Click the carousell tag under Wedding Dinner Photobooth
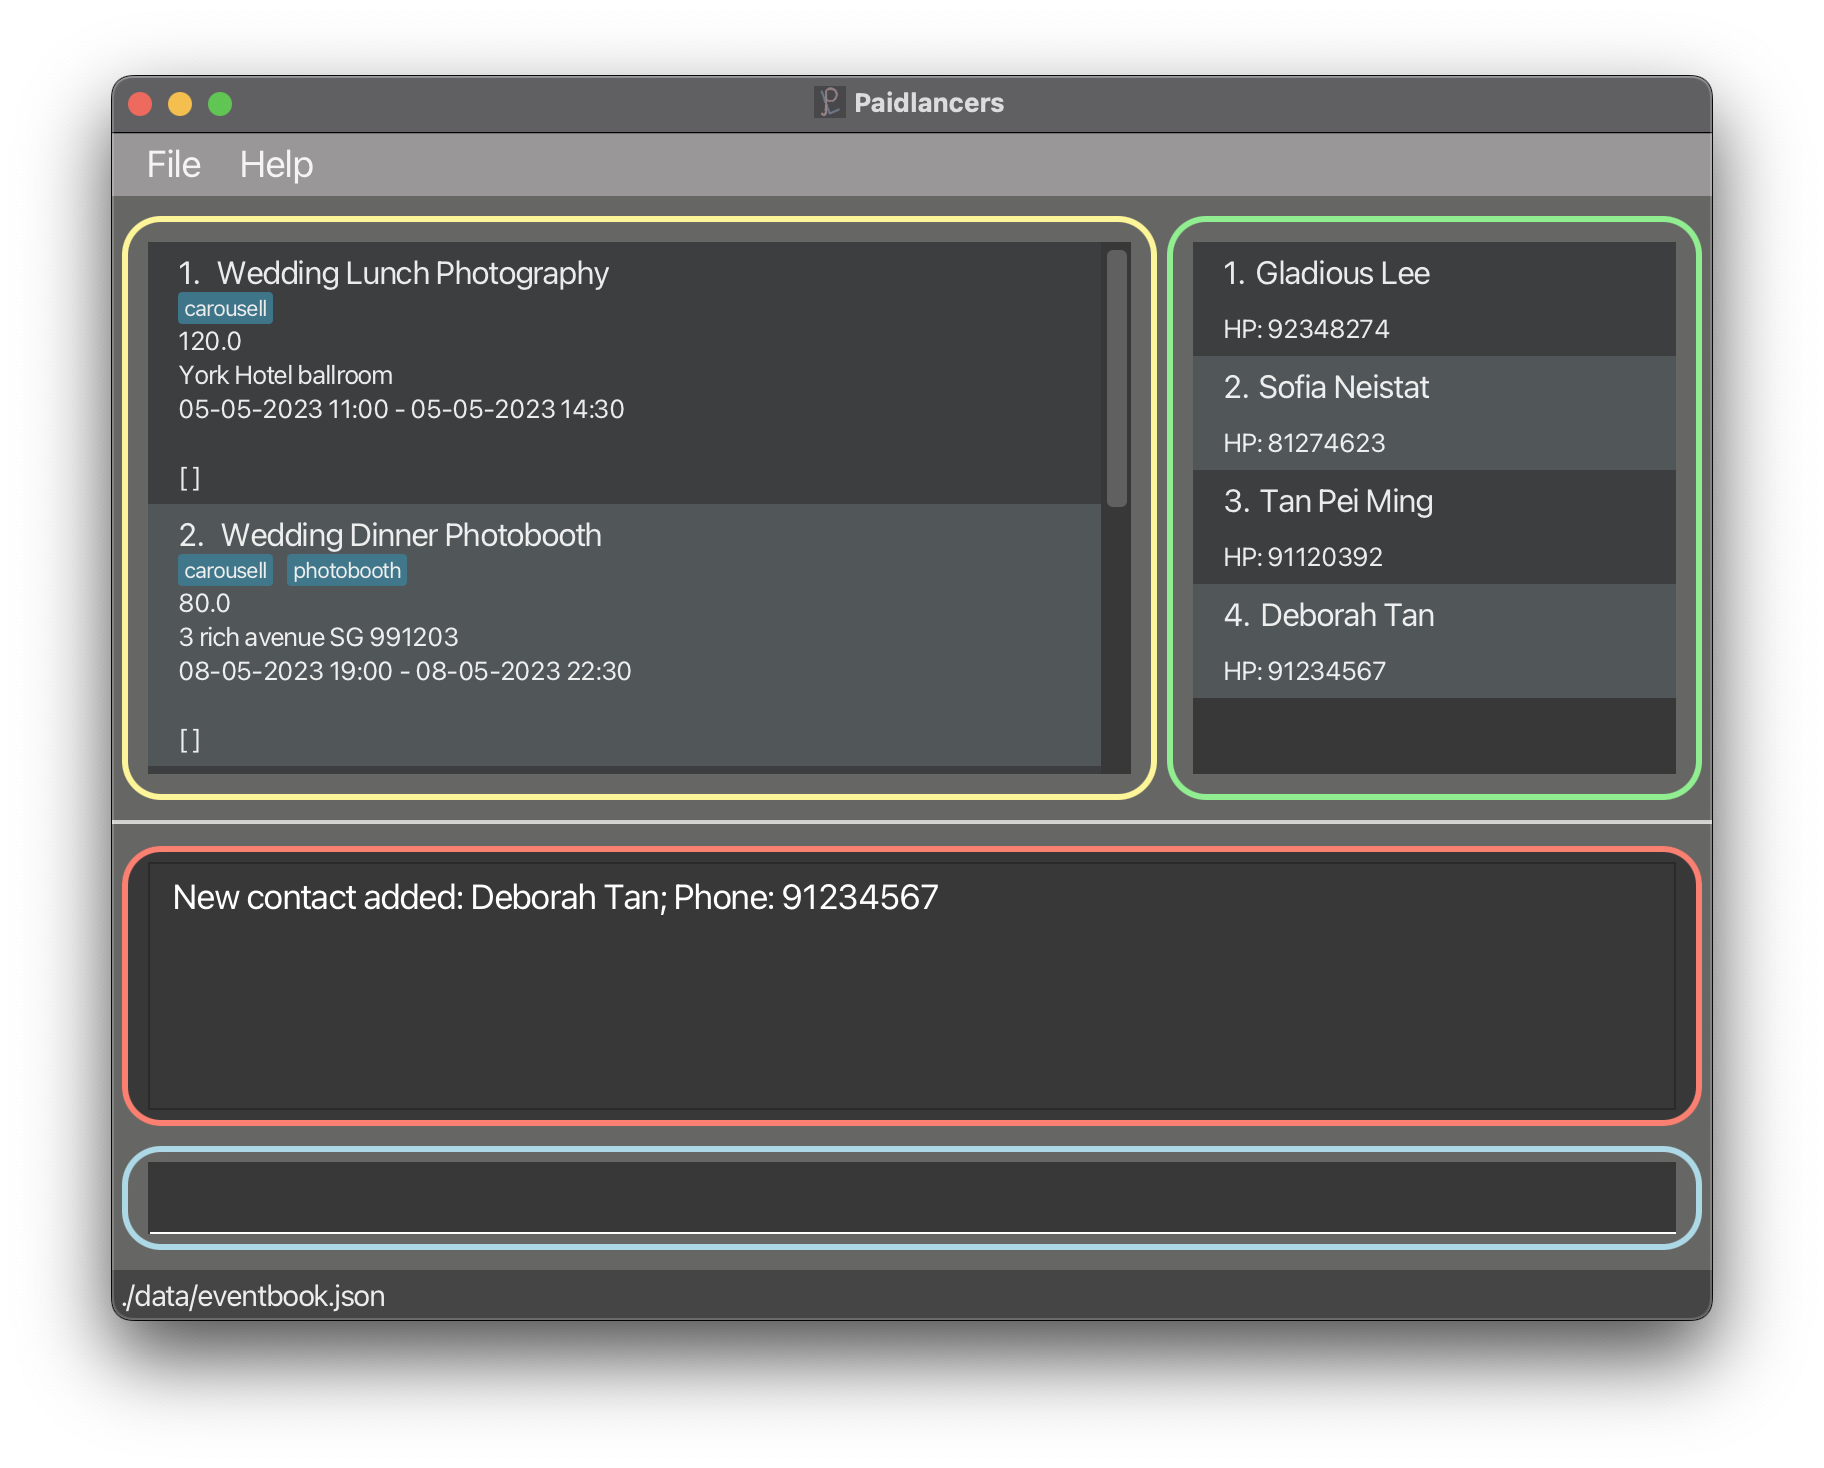Screen dimensions: 1824x1468 (x=225, y=570)
